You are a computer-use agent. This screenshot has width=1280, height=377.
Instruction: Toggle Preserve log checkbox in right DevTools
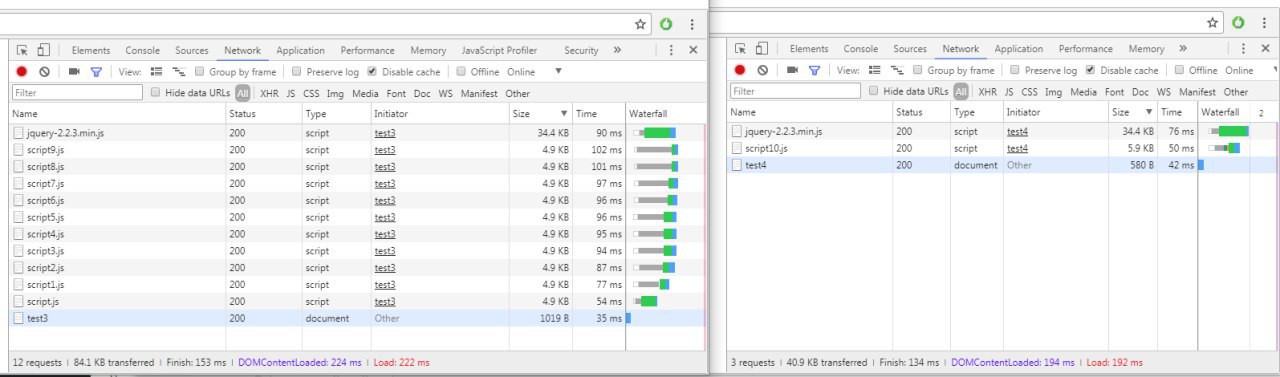click(x=1015, y=70)
